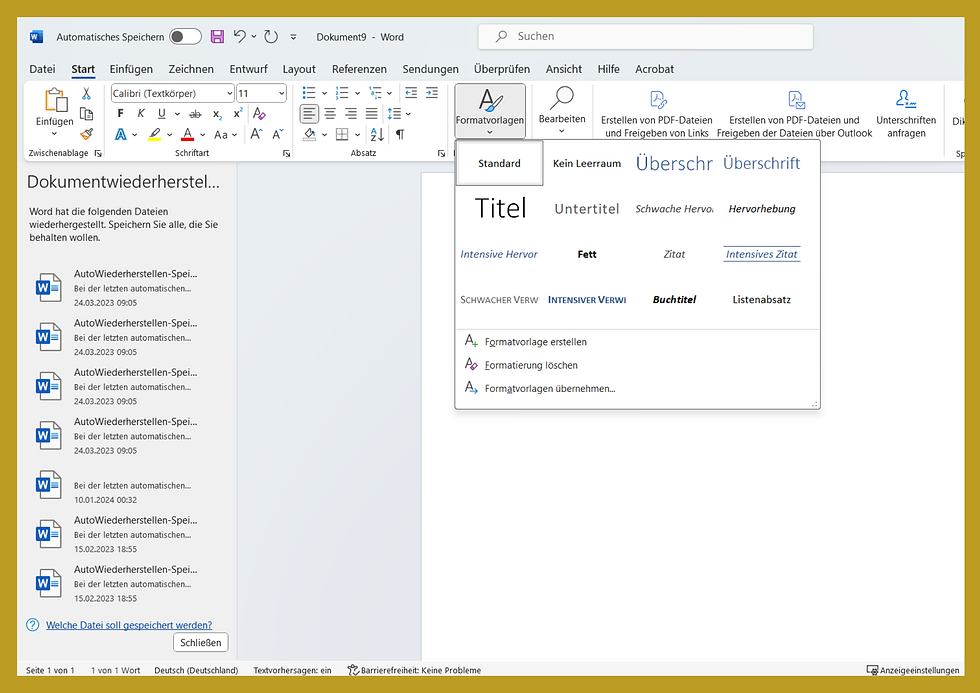Image resolution: width=980 pixels, height=693 pixels.
Task: Expand the font color arrow
Action: pyautogui.click(x=202, y=134)
